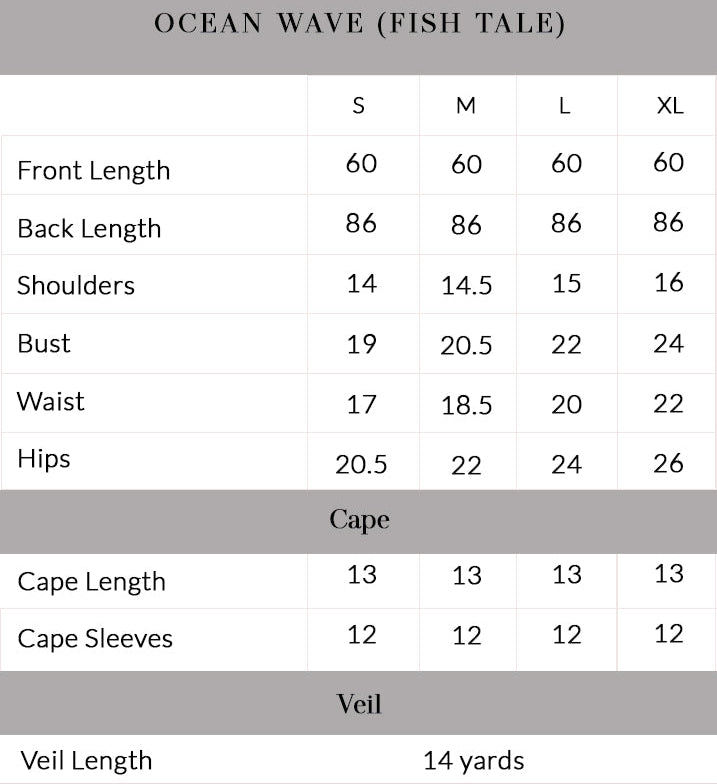Click the Ocean Wave (Fish Tale) title
The height and width of the screenshot is (784, 717).
[359, 24]
